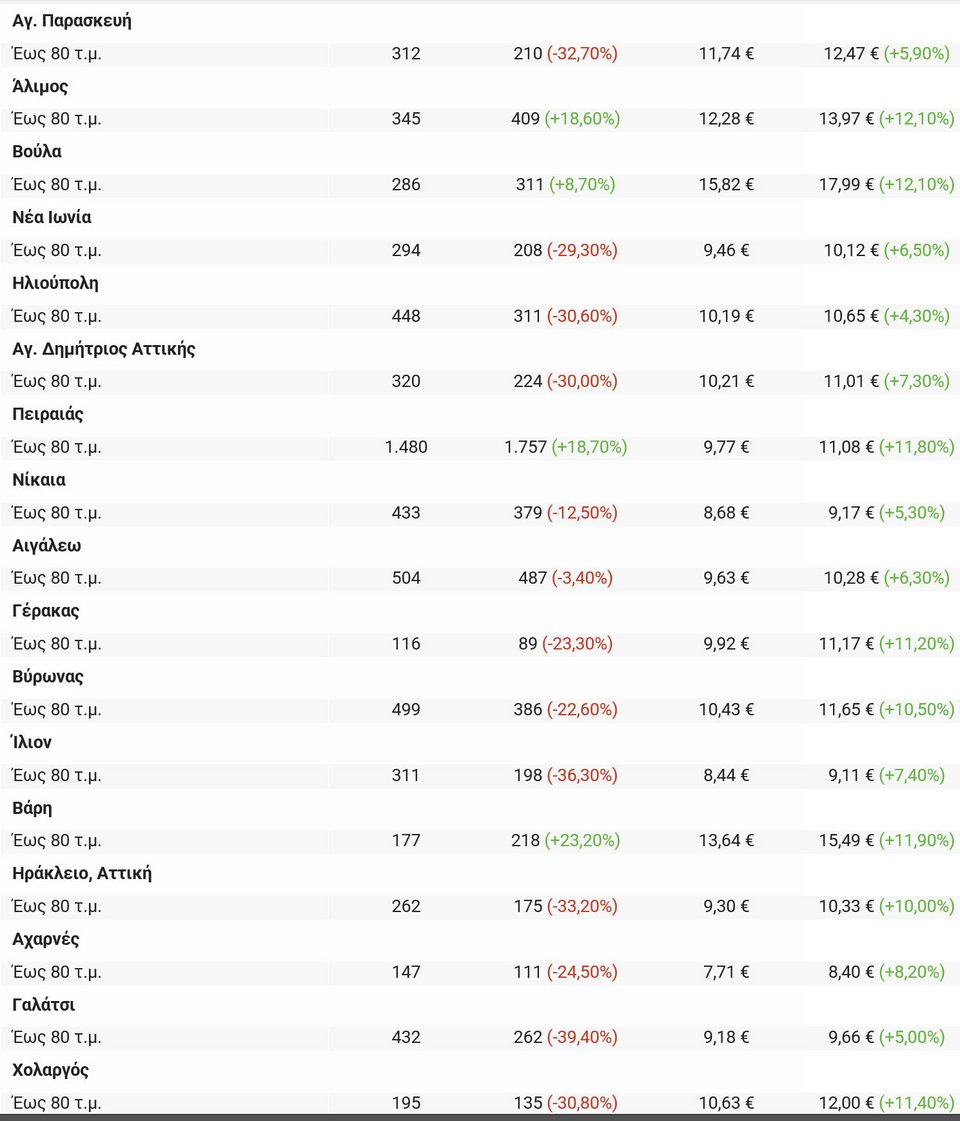Screen dimensions: 960x1121
Task: Select the Χολαργός area name
Action: coord(51,1071)
